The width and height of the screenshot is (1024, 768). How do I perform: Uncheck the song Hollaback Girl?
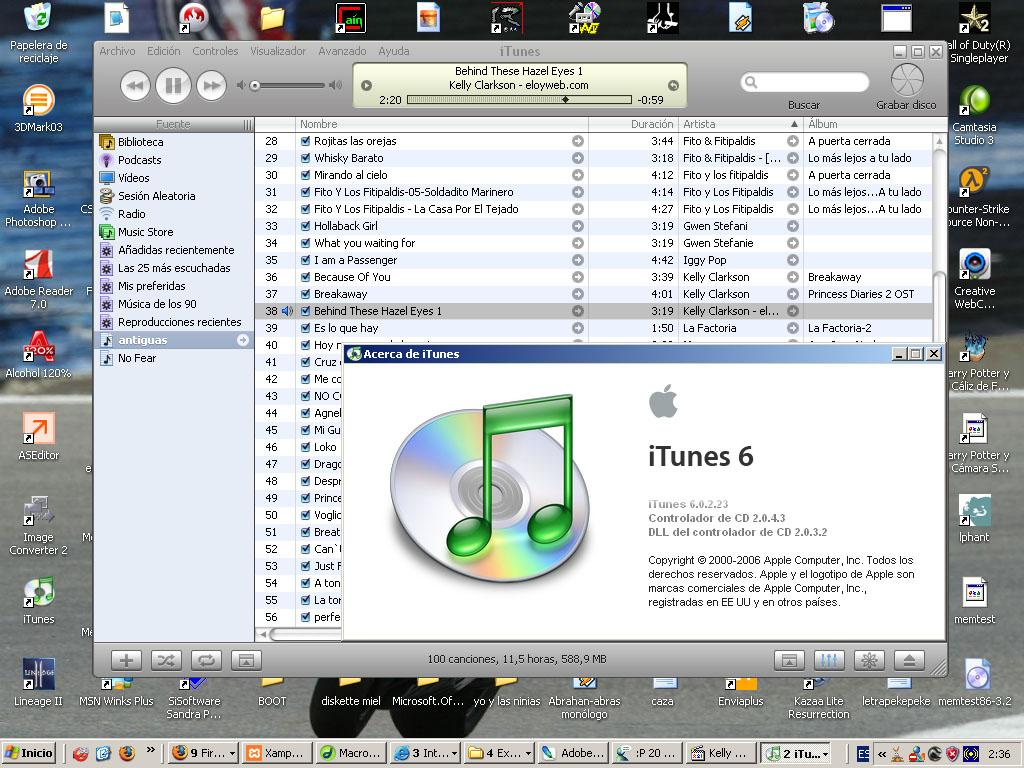pos(306,226)
